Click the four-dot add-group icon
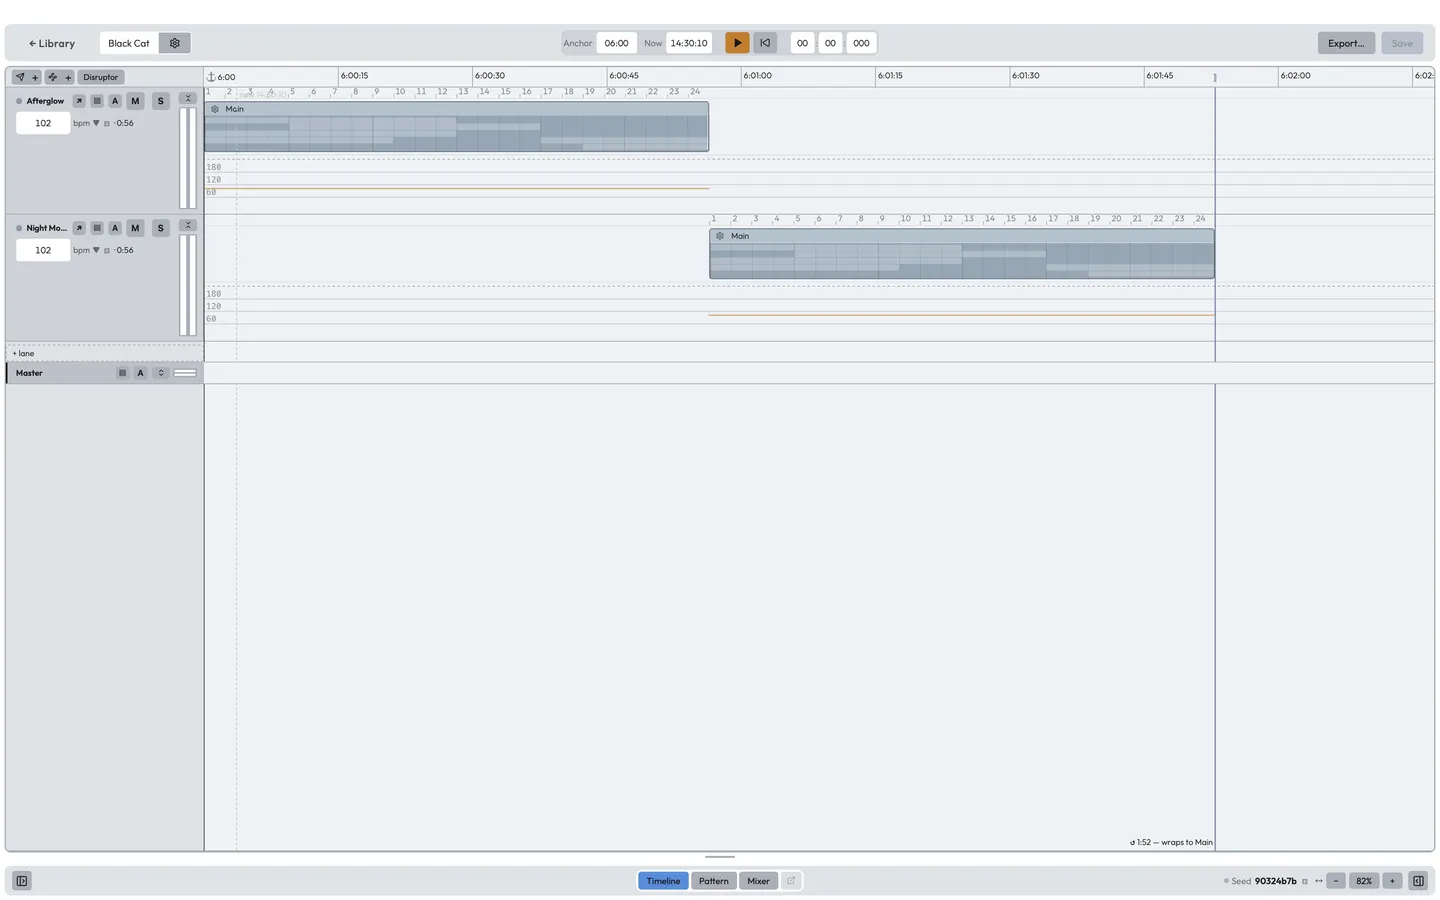The height and width of the screenshot is (900, 1440). coord(53,77)
